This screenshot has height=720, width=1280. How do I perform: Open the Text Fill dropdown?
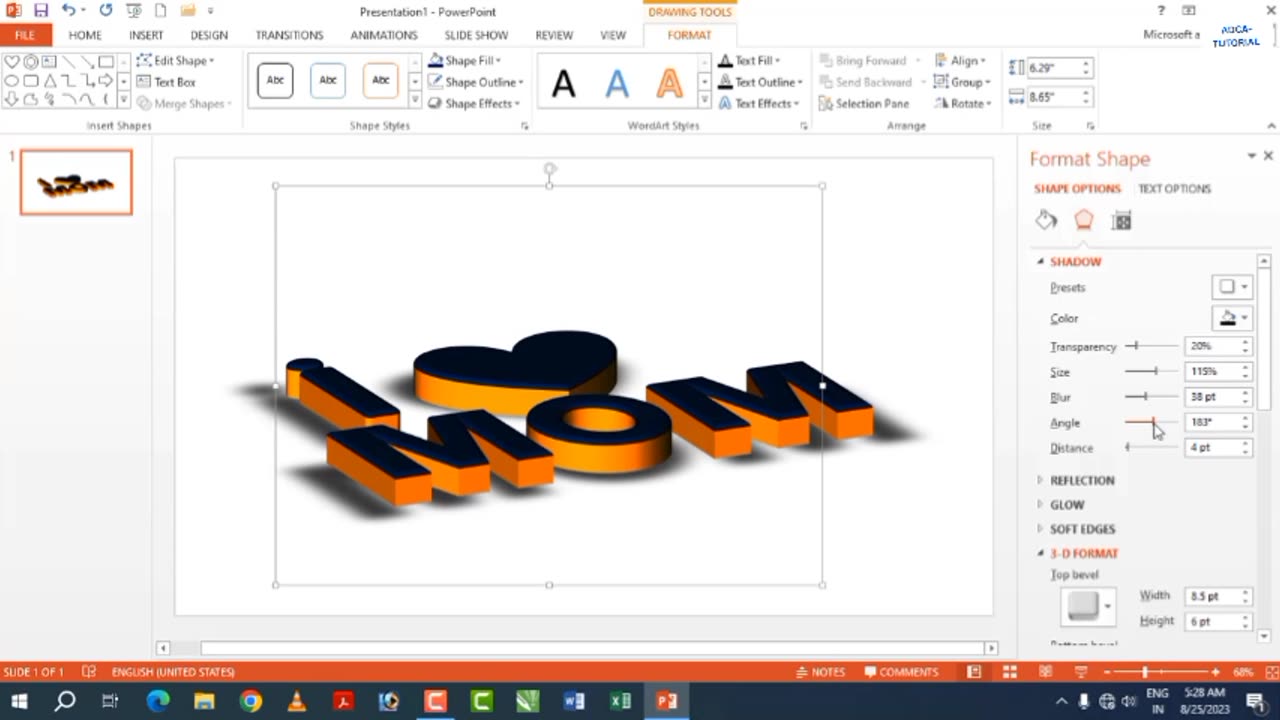coord(749,61)
